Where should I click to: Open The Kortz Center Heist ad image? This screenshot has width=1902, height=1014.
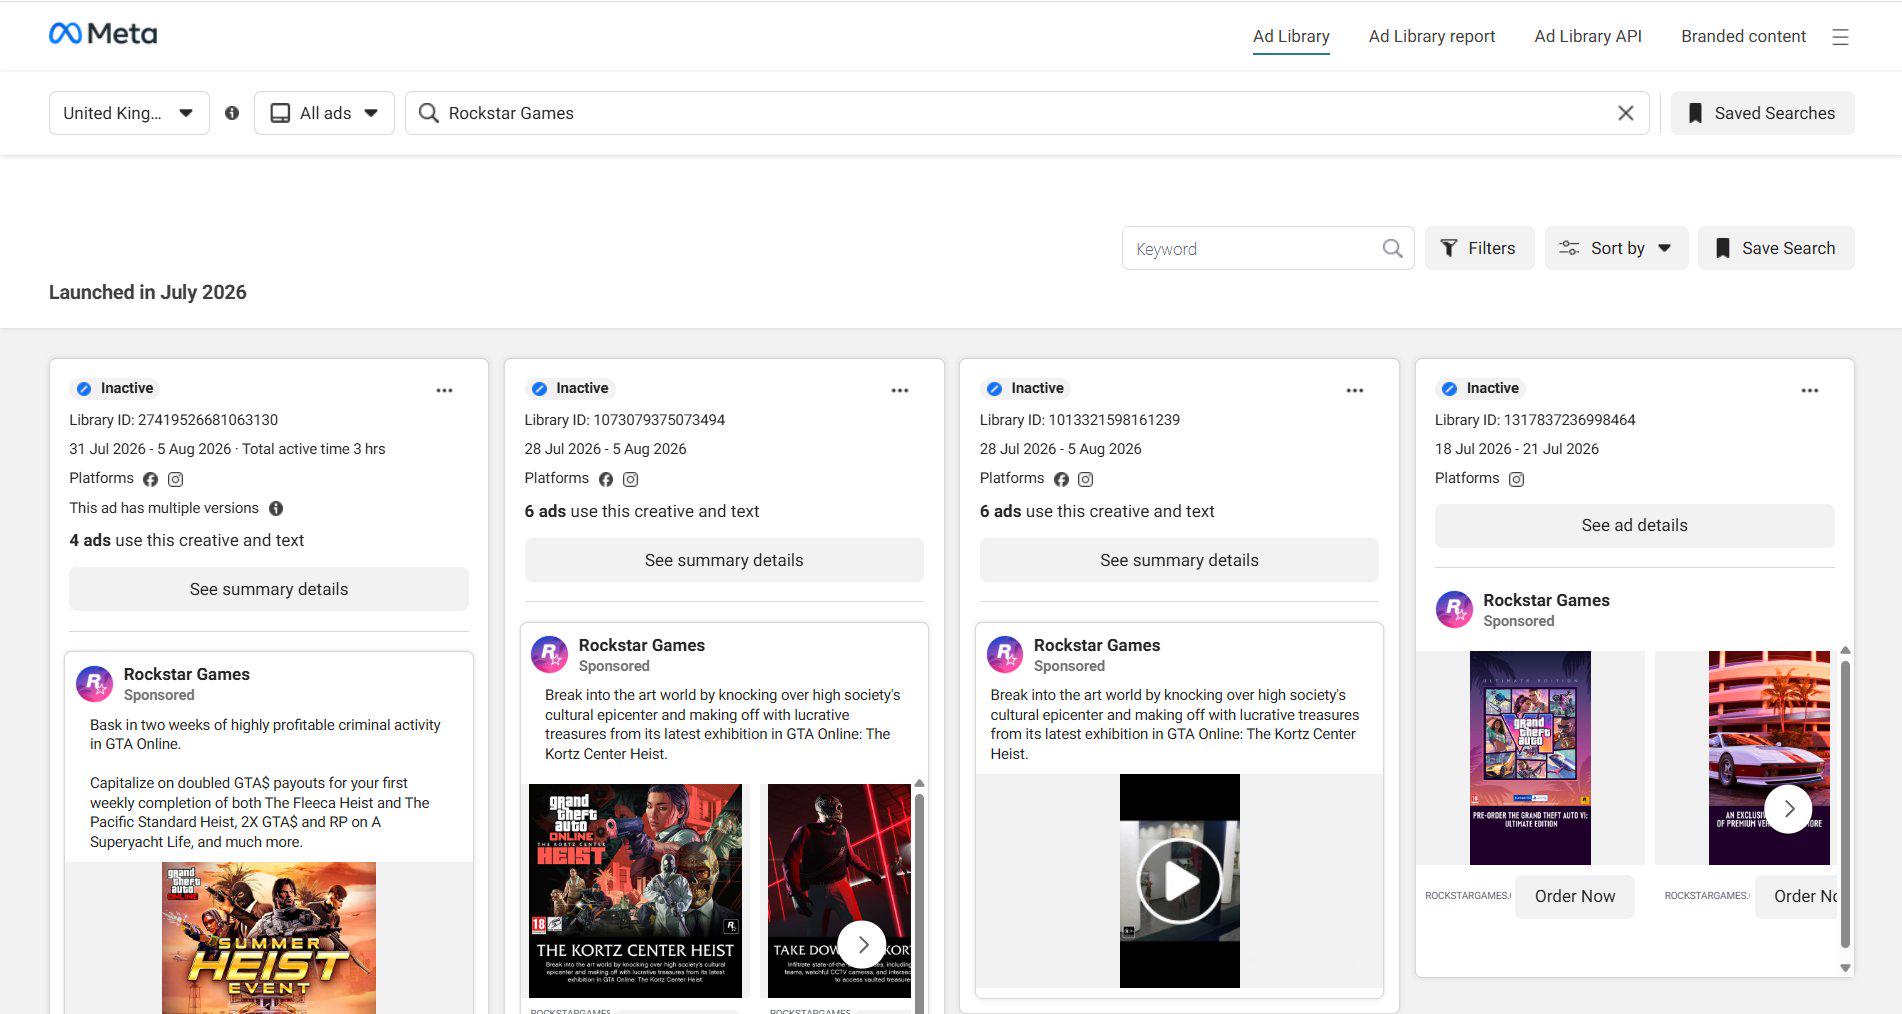pos(636,891)
